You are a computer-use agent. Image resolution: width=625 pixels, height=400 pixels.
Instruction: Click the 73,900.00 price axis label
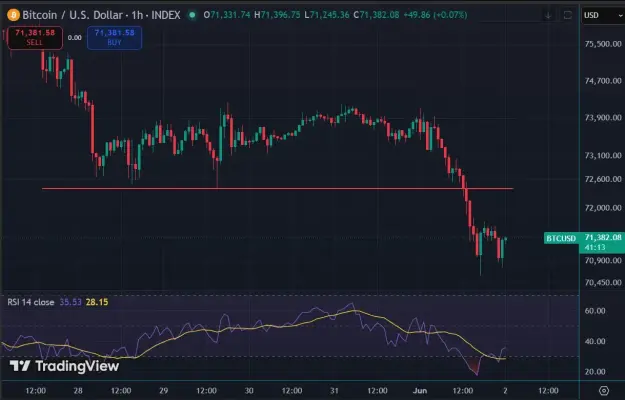(603, 118)
